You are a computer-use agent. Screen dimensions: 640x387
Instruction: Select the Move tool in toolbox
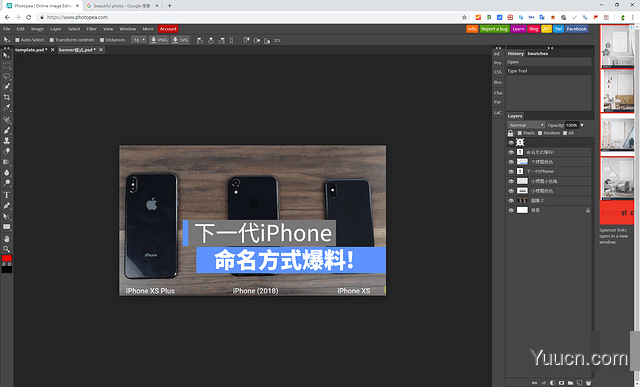[7, 55]
